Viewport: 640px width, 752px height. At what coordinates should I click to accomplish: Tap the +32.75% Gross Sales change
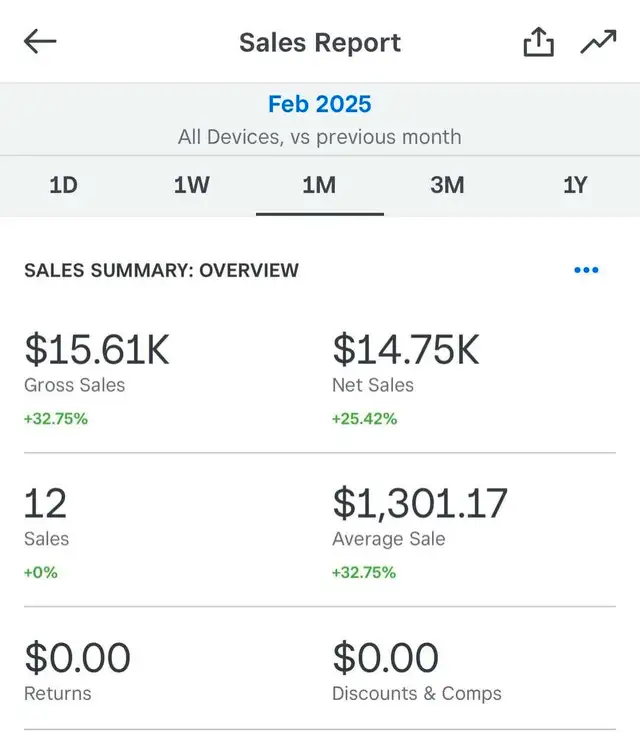point(56,419)
